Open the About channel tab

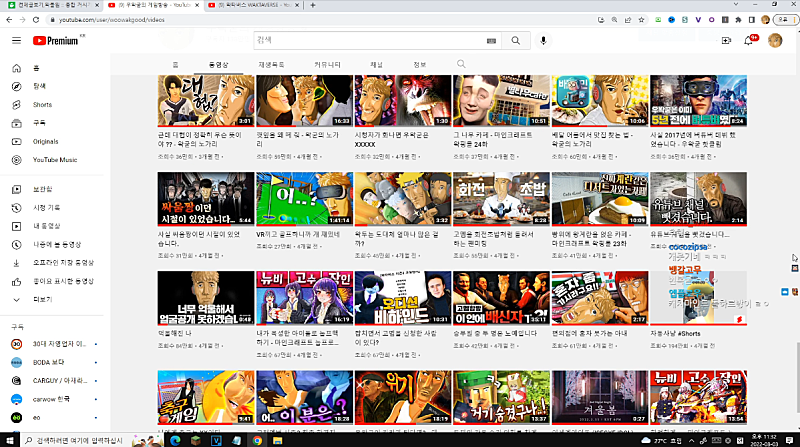pos(419,65)
